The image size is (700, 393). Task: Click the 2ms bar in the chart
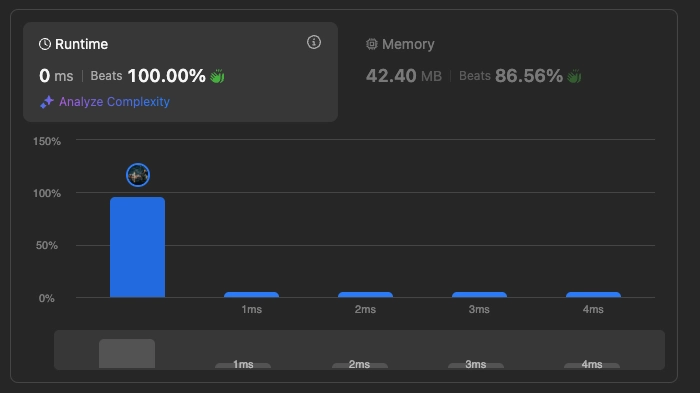pyautogui.click(x=365, y=295)
